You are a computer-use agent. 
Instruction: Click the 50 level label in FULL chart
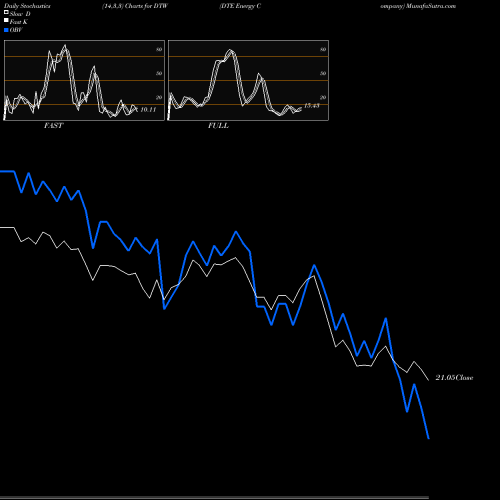click(323, 73)
